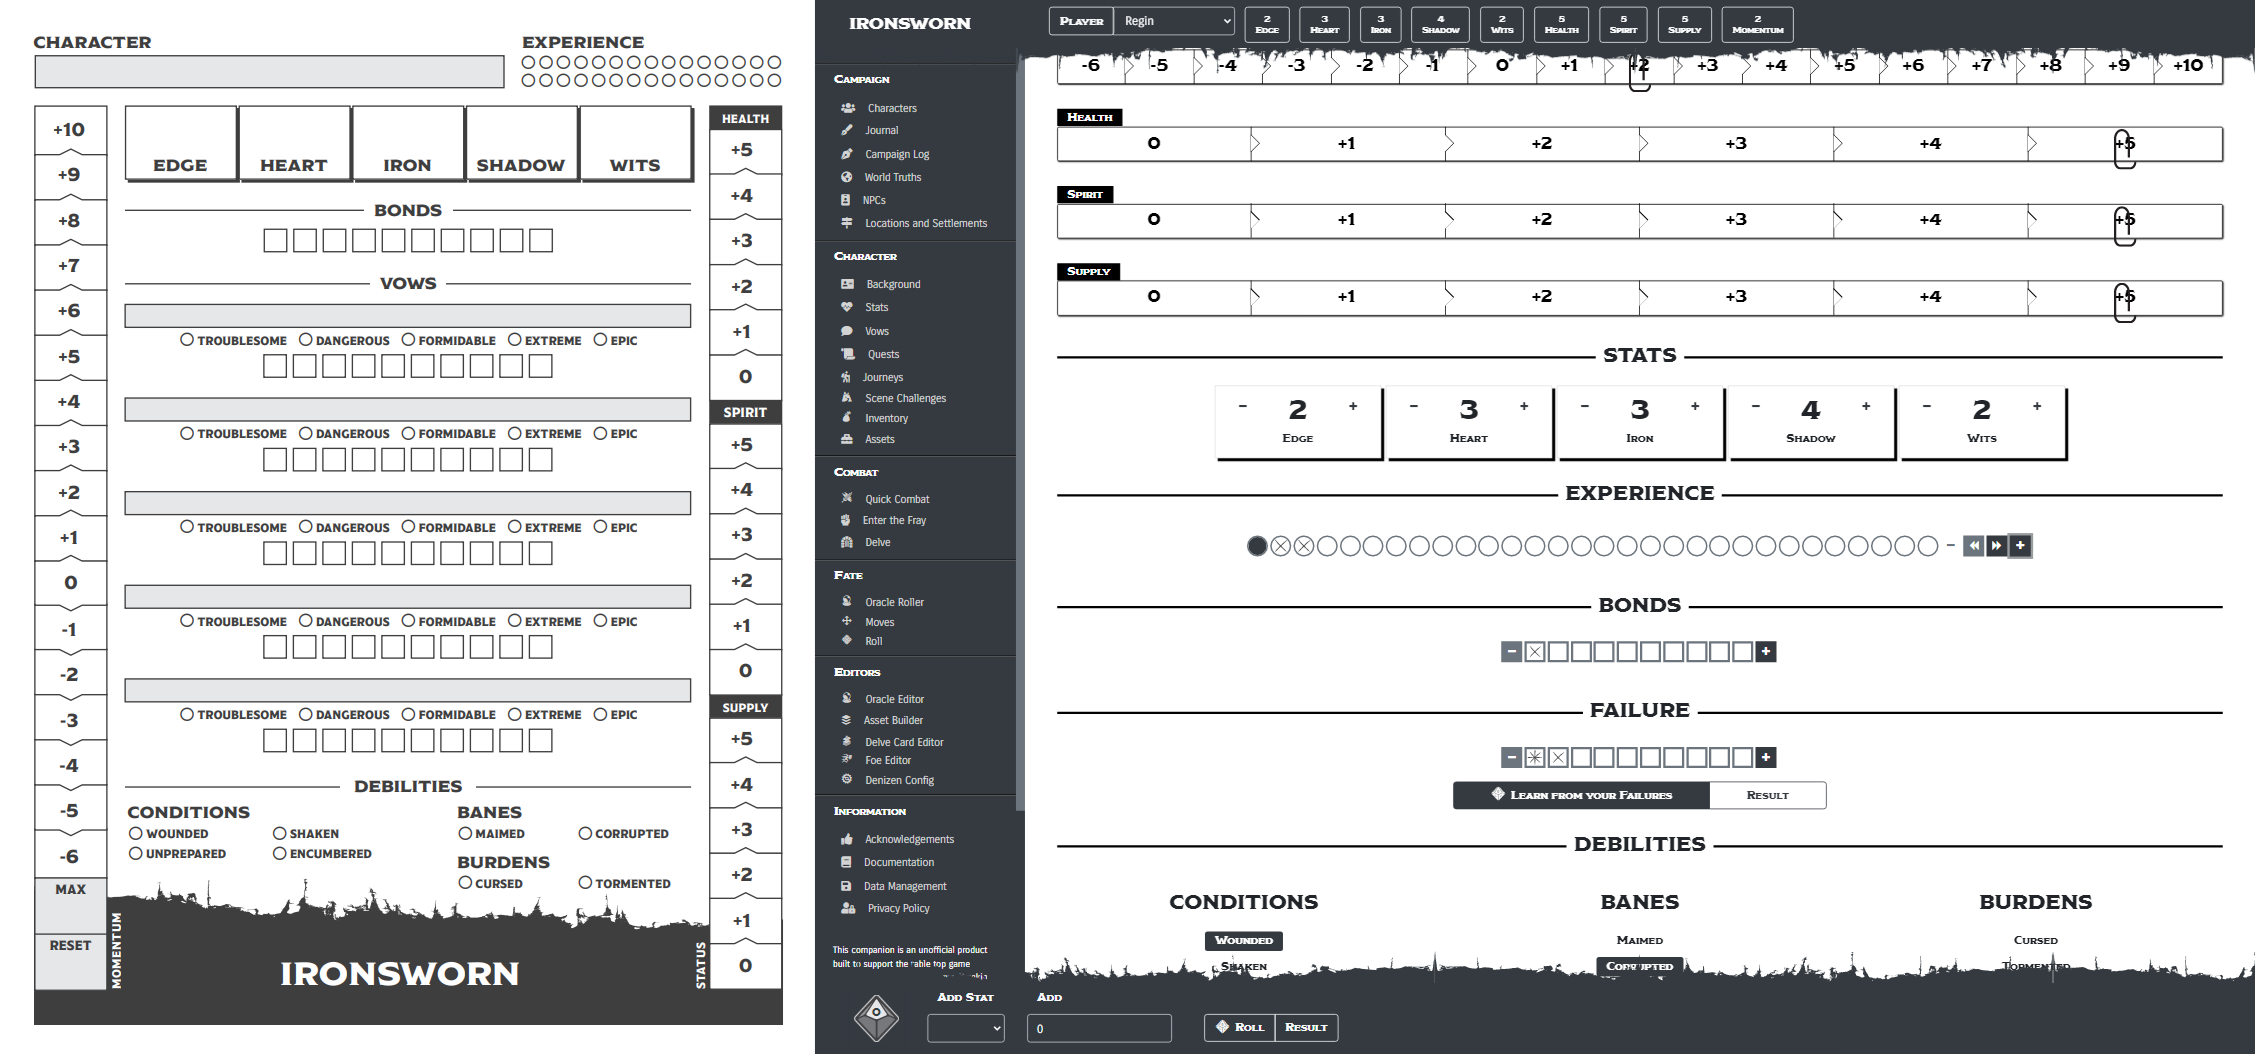Click the Add number input field
The width and height of the screenshot is (2255, 1056).
[1099, 1028]
